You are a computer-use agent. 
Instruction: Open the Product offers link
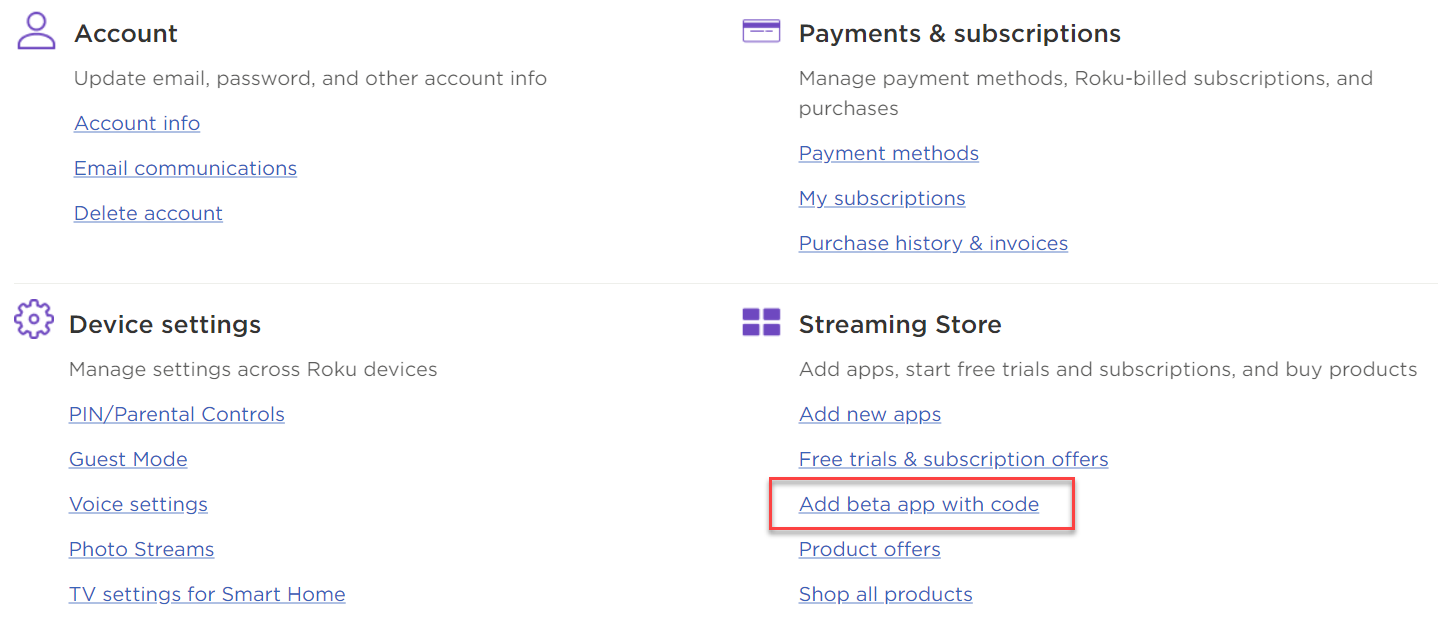click(869, 549)
